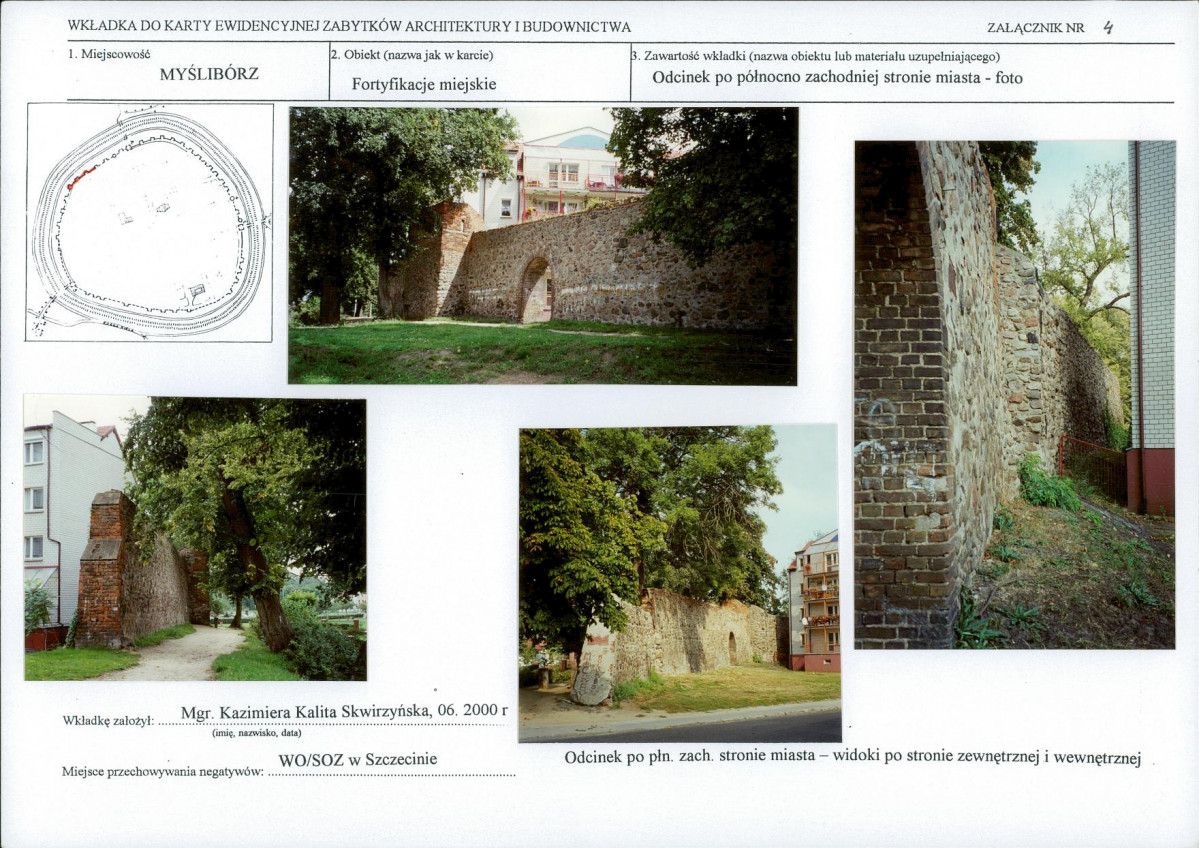Click the 'ZAŁĄCZNIK NR' label

click(1035, 28)
